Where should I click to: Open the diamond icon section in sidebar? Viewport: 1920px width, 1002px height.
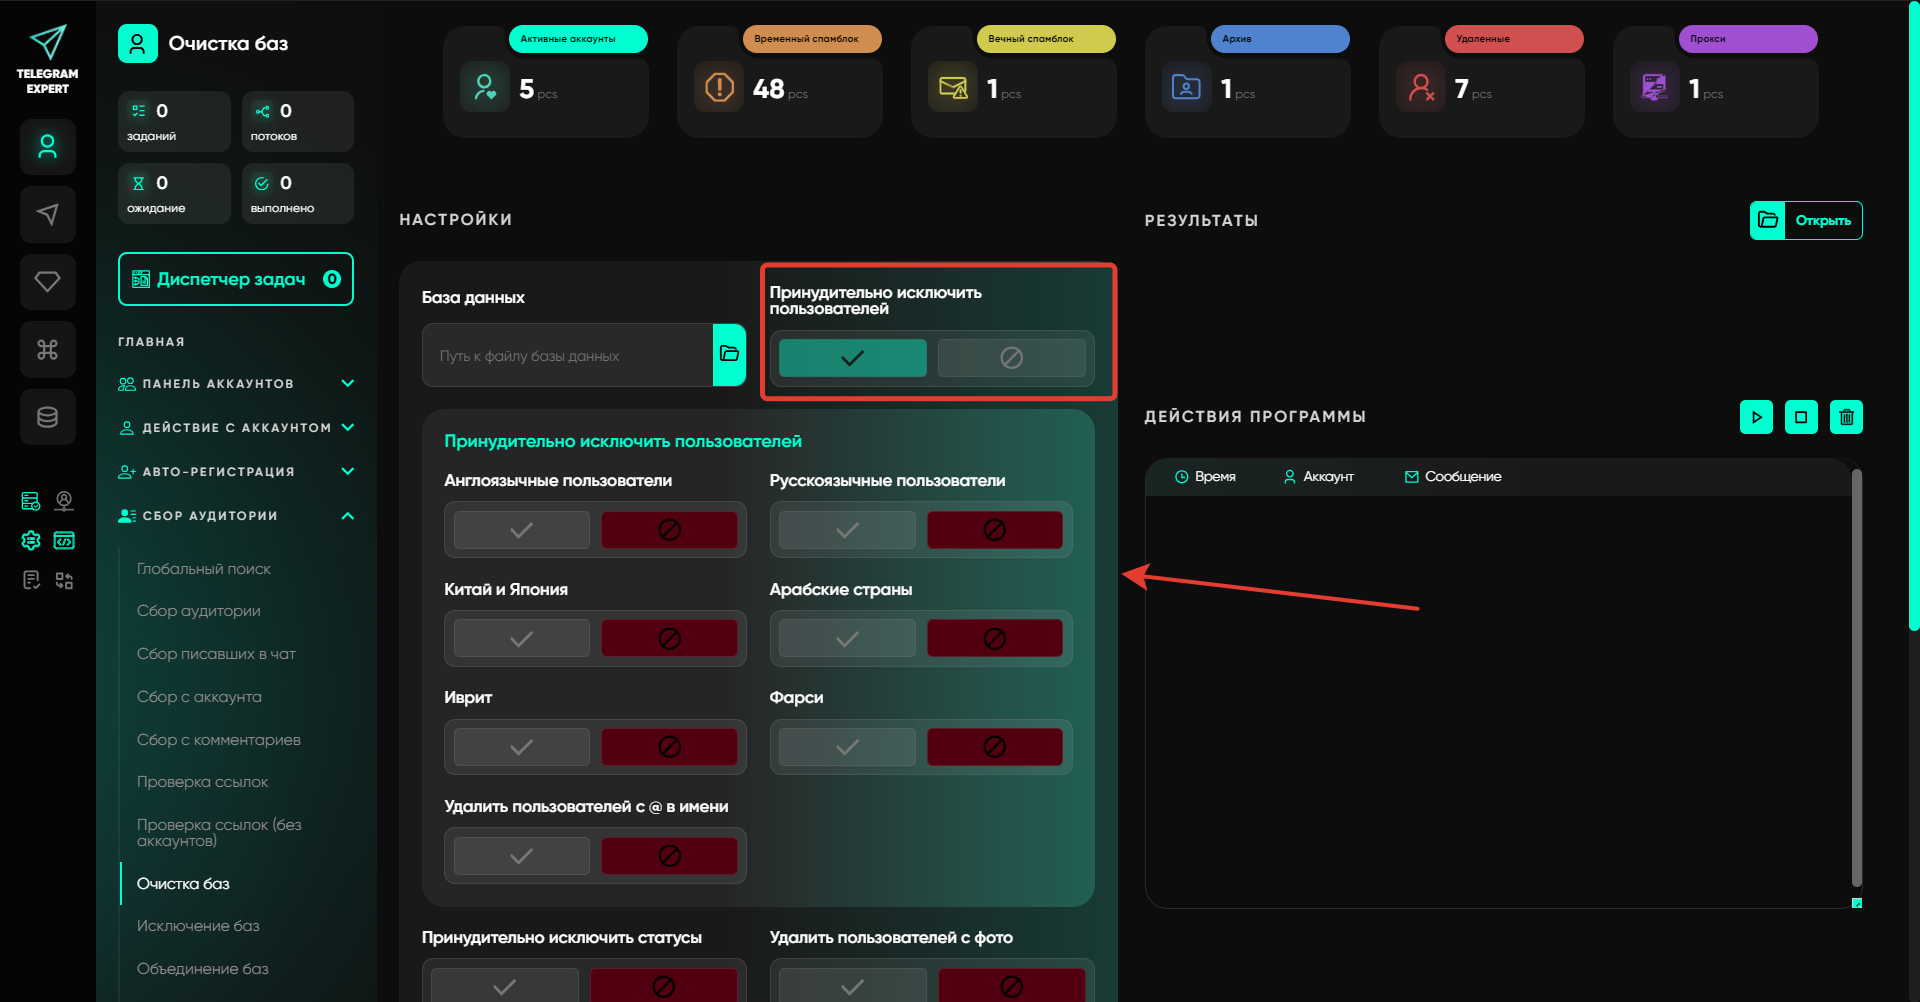[47, 282]
